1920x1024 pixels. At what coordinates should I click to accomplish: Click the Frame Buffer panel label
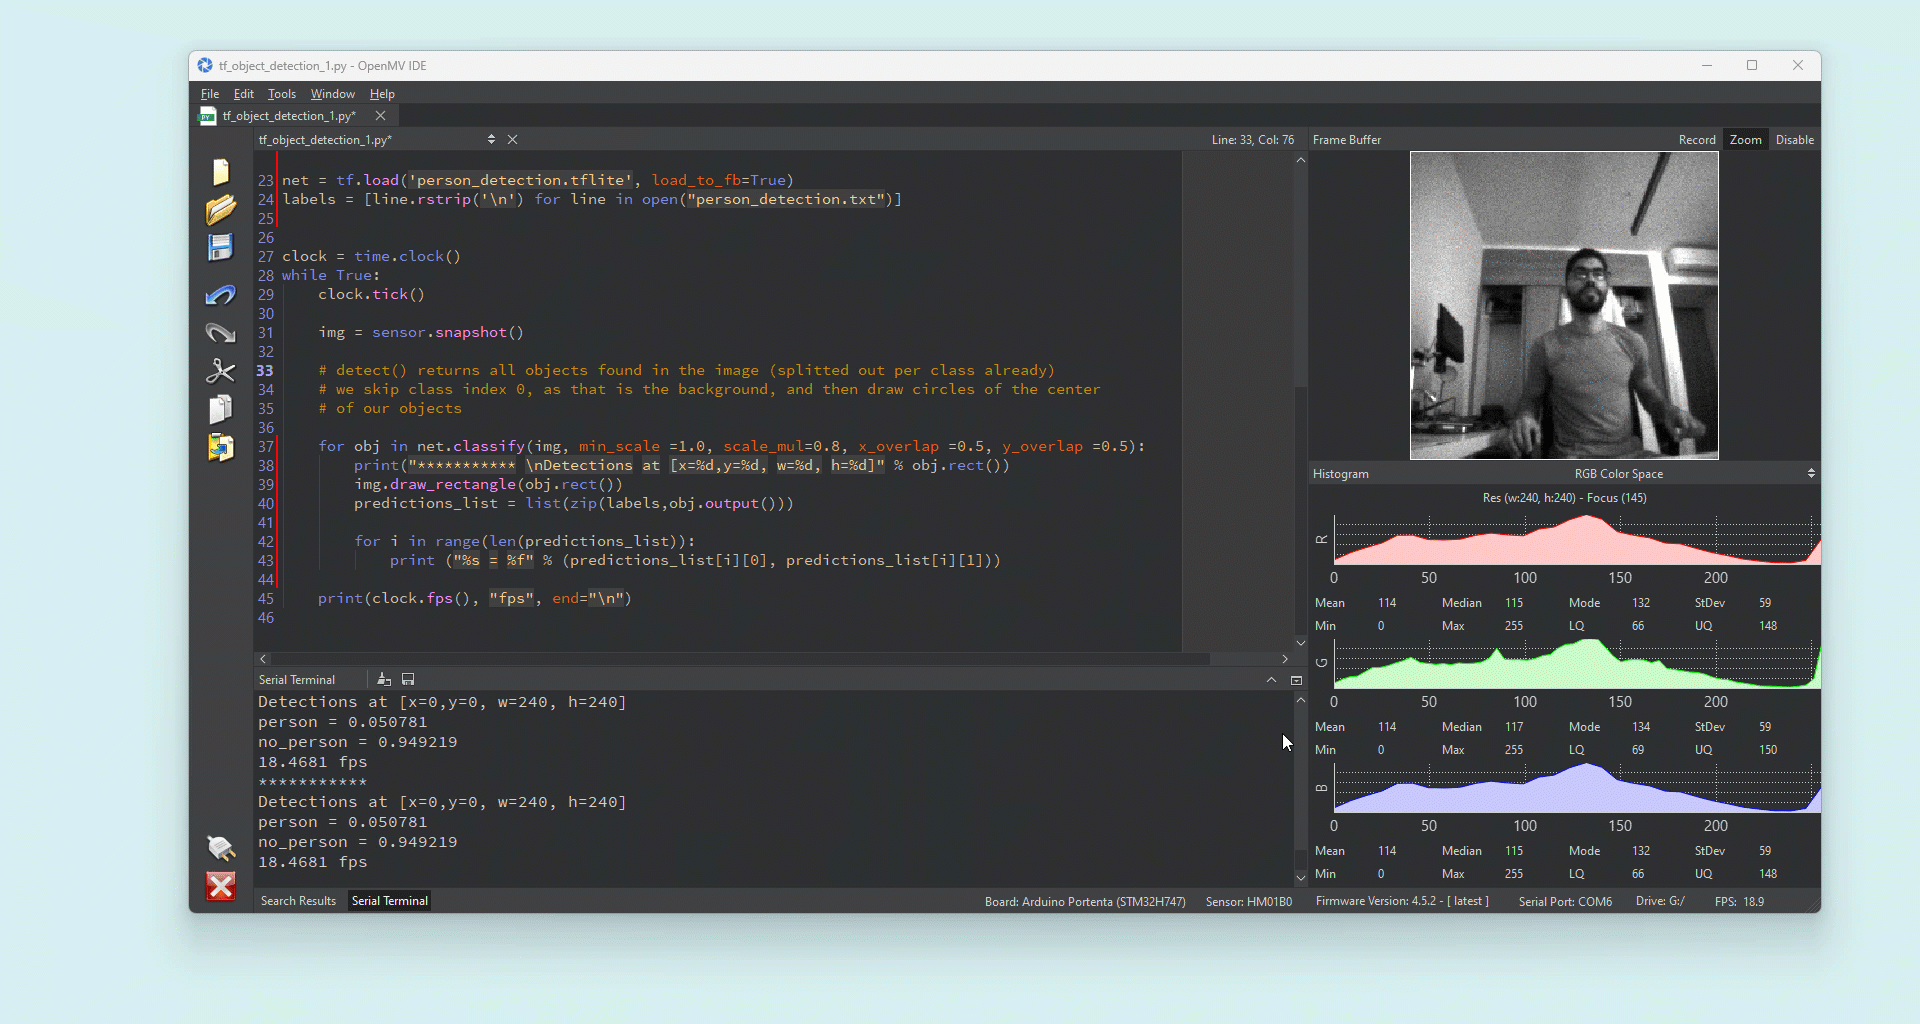1346,140
